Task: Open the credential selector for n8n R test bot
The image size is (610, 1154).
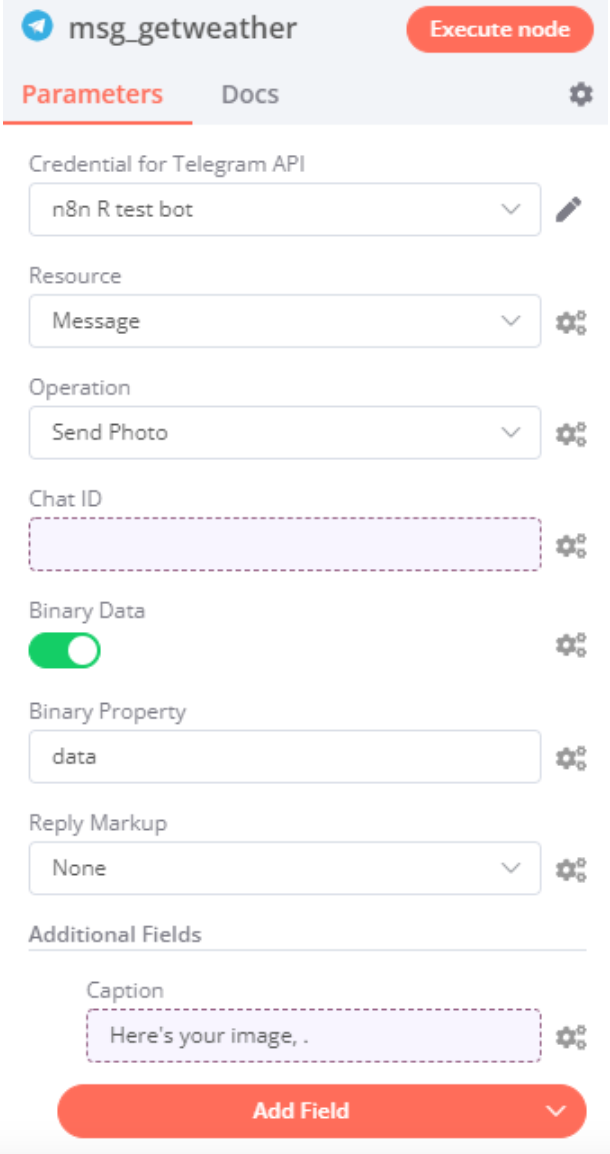Action: tap(285, 208)
